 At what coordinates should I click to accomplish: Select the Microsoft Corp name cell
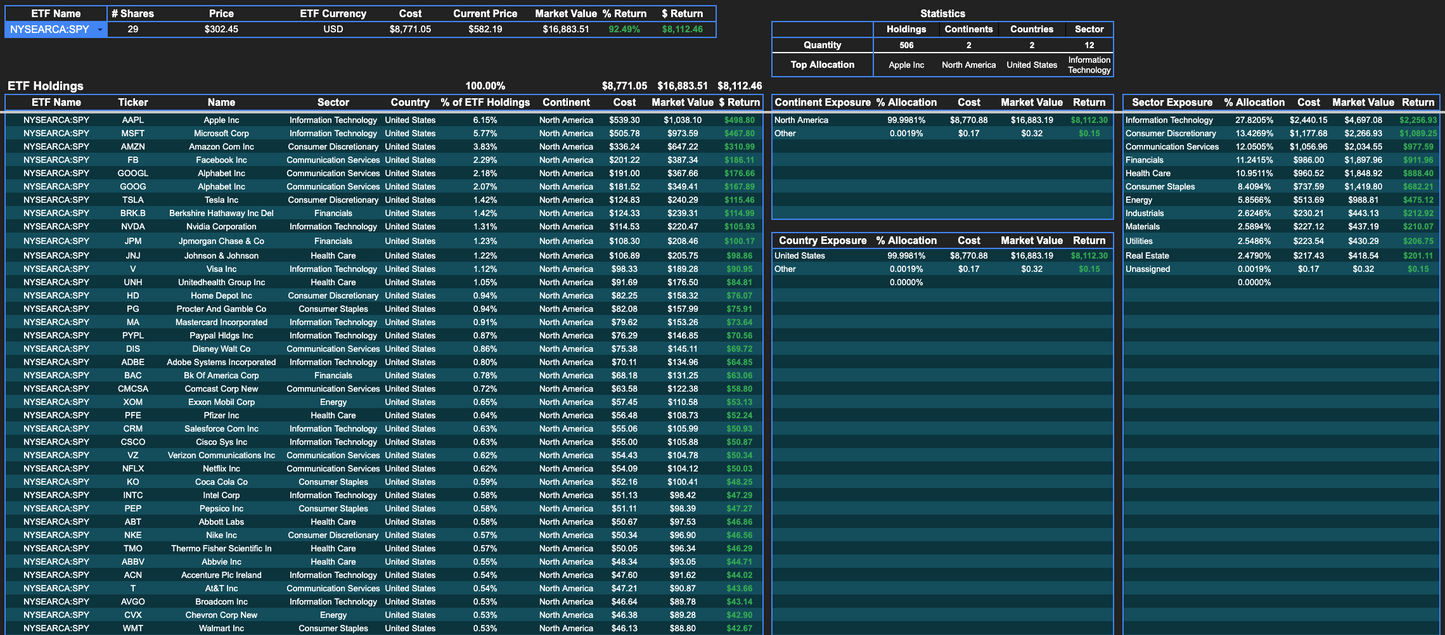(x=221, y=133)
